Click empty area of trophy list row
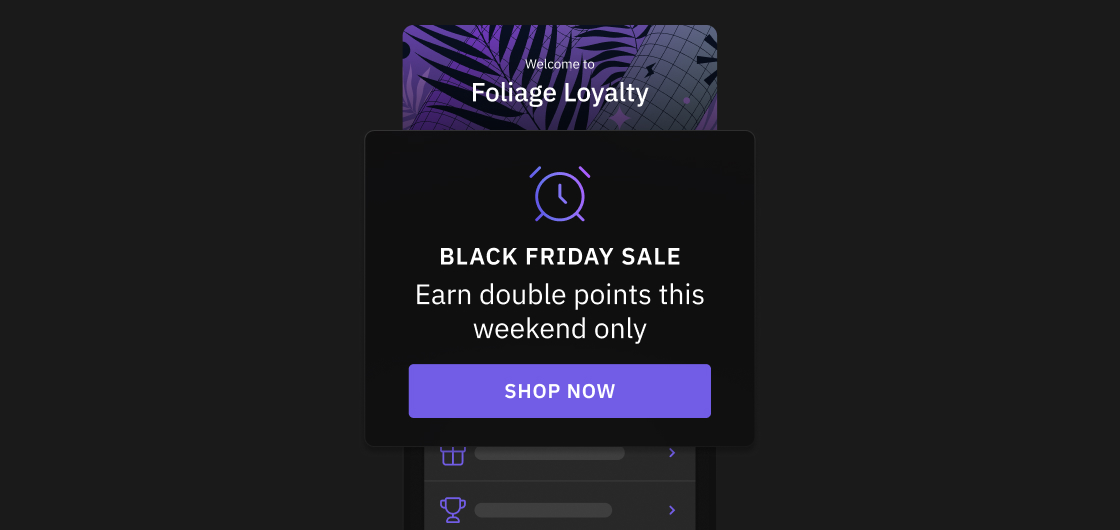The width and height of the screenshot is (1120, 530). point(639,510)
